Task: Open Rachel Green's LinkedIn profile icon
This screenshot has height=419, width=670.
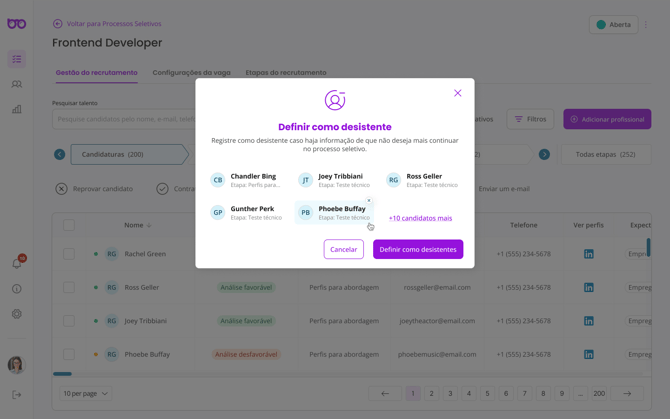Action: 588,254
